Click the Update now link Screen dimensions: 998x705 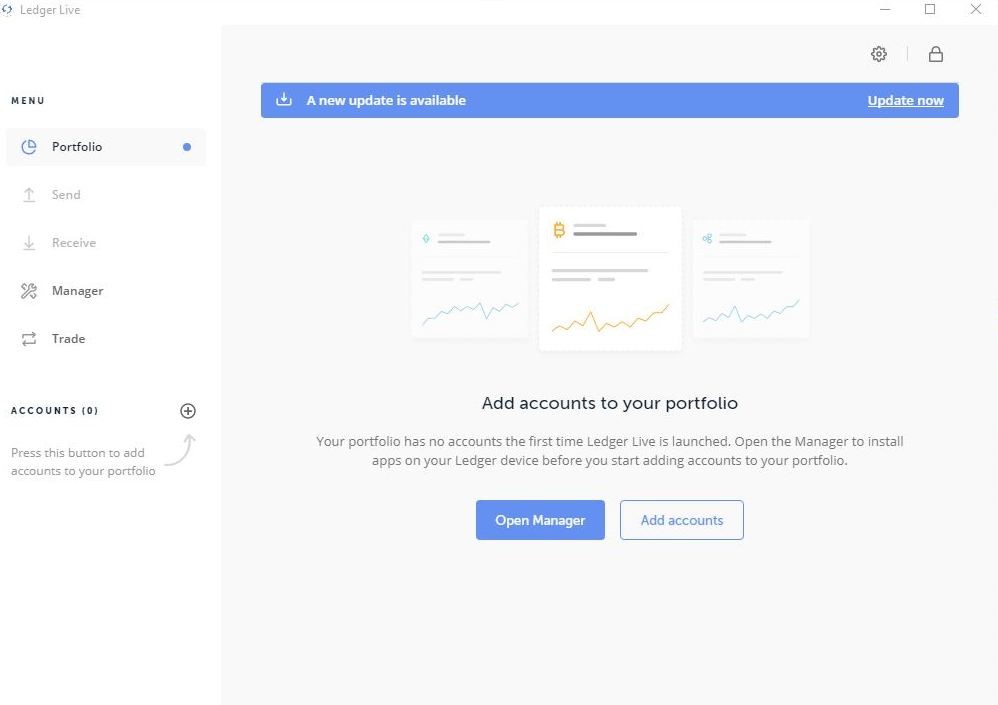point(905,100)
